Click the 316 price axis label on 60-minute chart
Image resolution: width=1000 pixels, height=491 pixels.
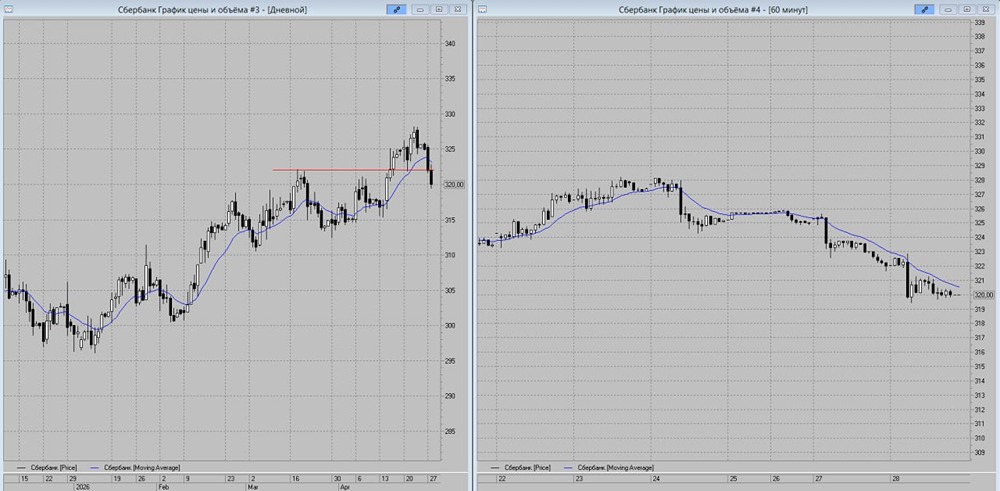[x=980, y=352]
